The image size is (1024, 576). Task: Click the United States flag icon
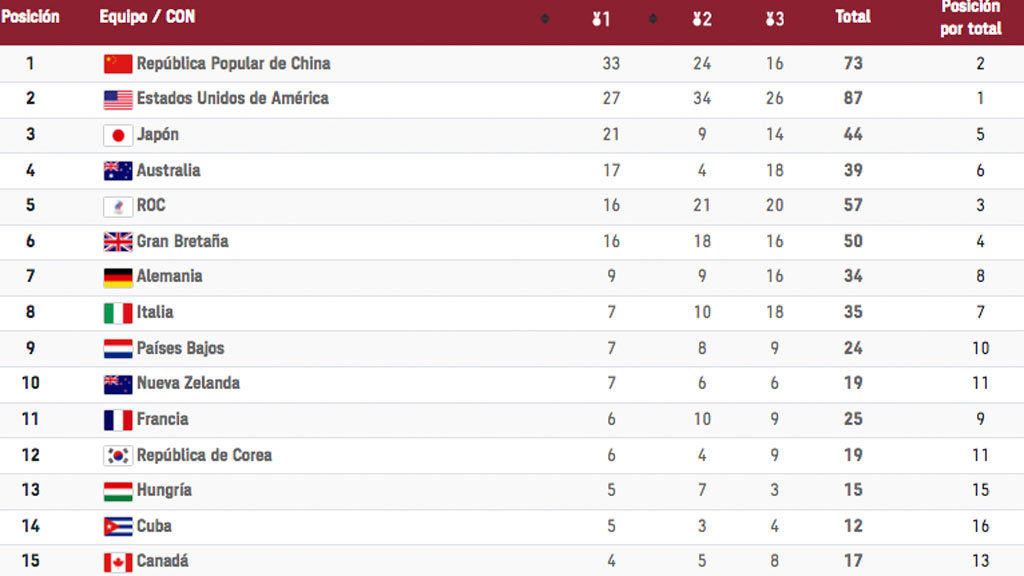pyautogui.click(x=118, y=99)
